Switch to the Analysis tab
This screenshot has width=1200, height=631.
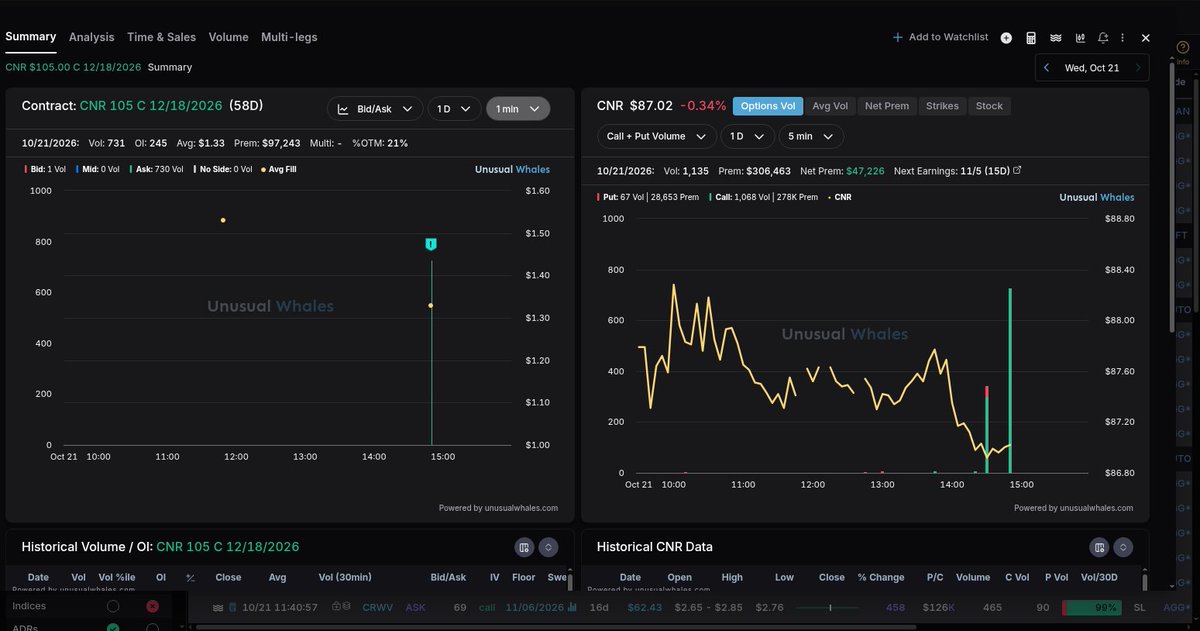coord(92,37)
